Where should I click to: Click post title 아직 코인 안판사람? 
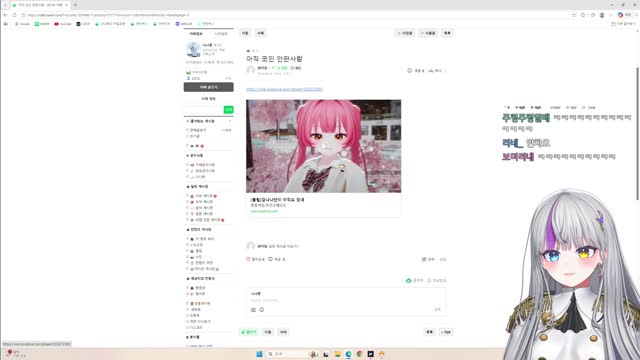click(274, 59)
